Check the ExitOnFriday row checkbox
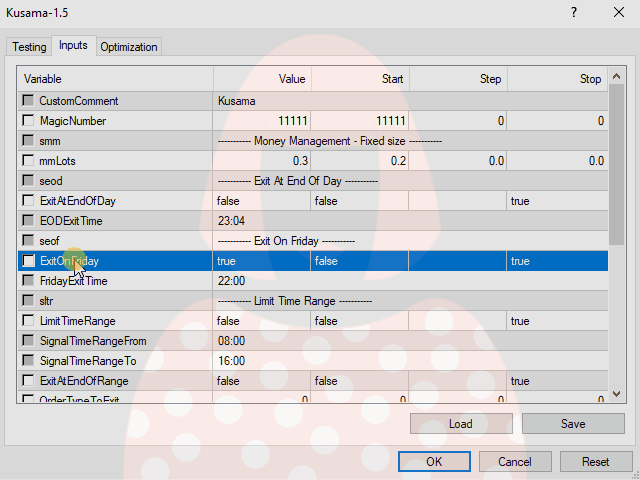Viewport: 640px width, 480px height. click(x=28, y=261)
